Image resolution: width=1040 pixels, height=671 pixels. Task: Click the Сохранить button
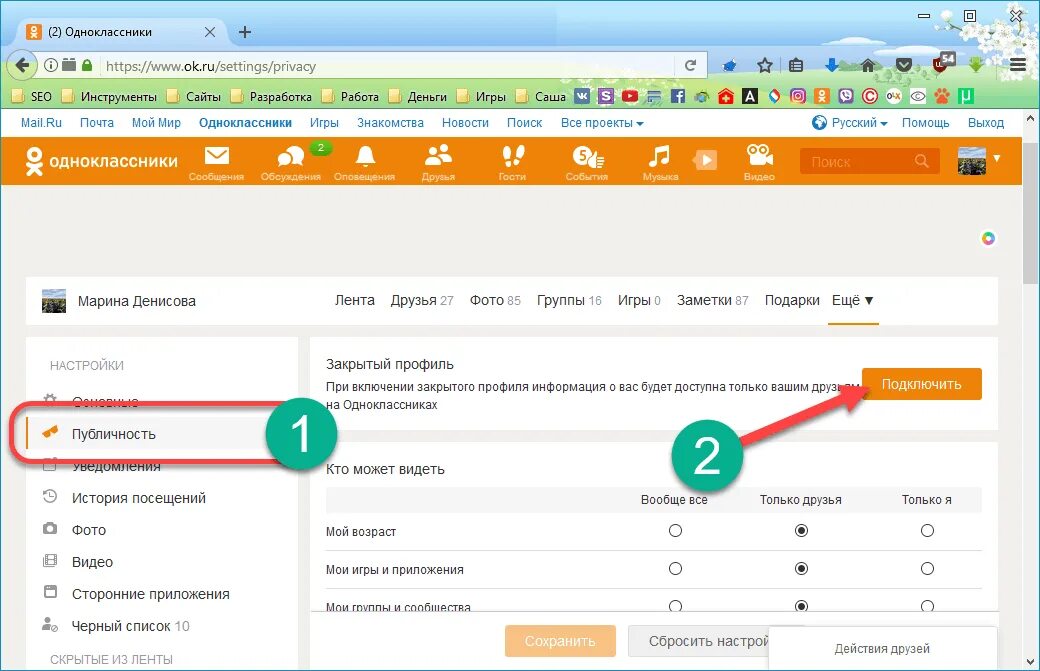[x=560, y=641]
